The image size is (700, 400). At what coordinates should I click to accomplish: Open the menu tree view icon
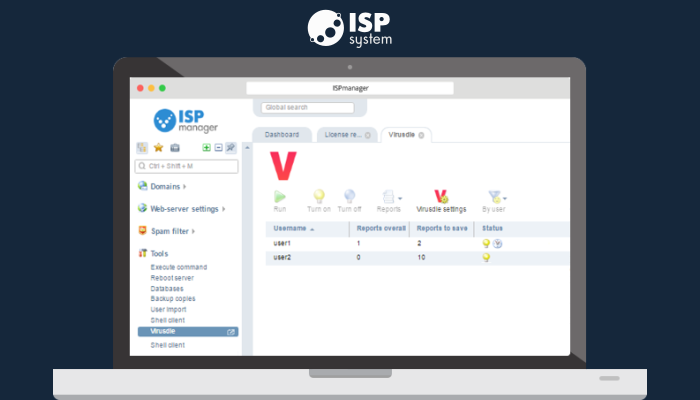[x=142, y=148]
